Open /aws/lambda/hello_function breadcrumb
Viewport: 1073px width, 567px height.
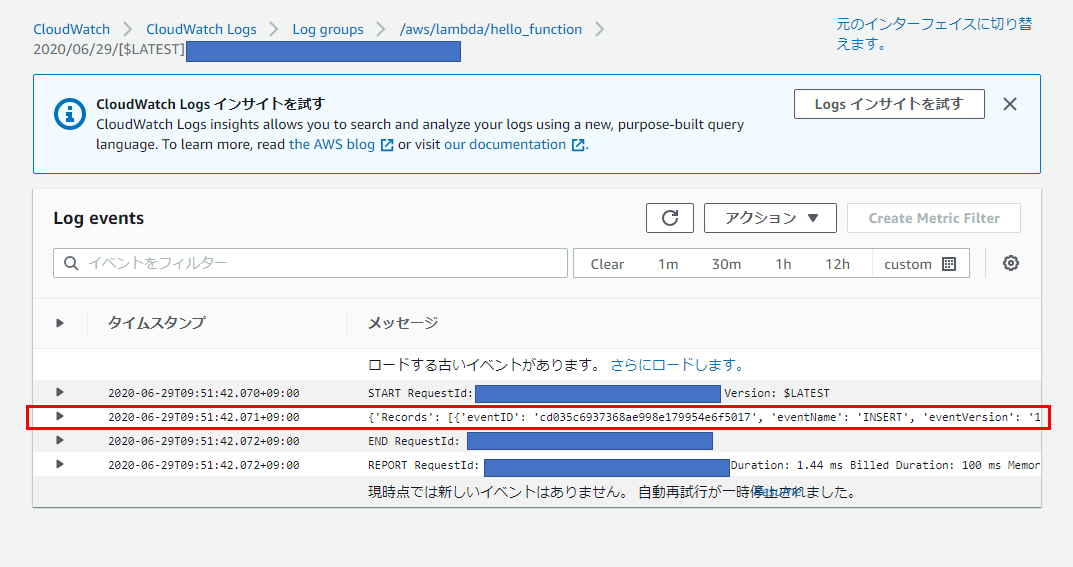click(491, 29)
